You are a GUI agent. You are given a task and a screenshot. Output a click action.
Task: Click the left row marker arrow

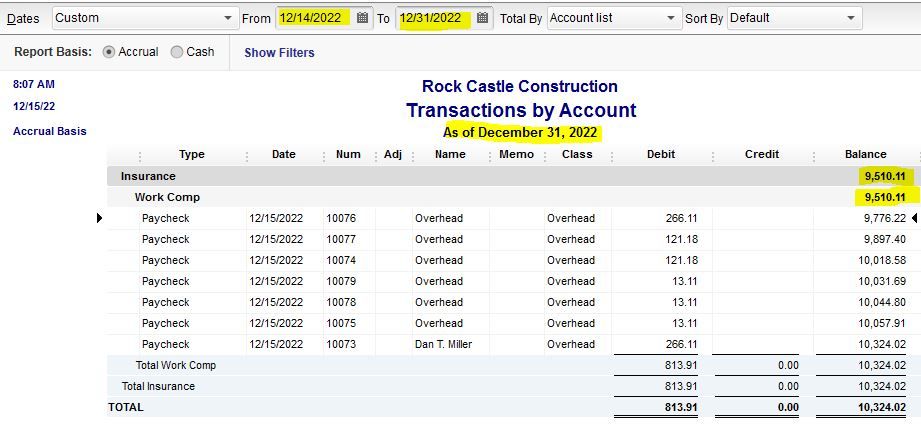(99, 218)
